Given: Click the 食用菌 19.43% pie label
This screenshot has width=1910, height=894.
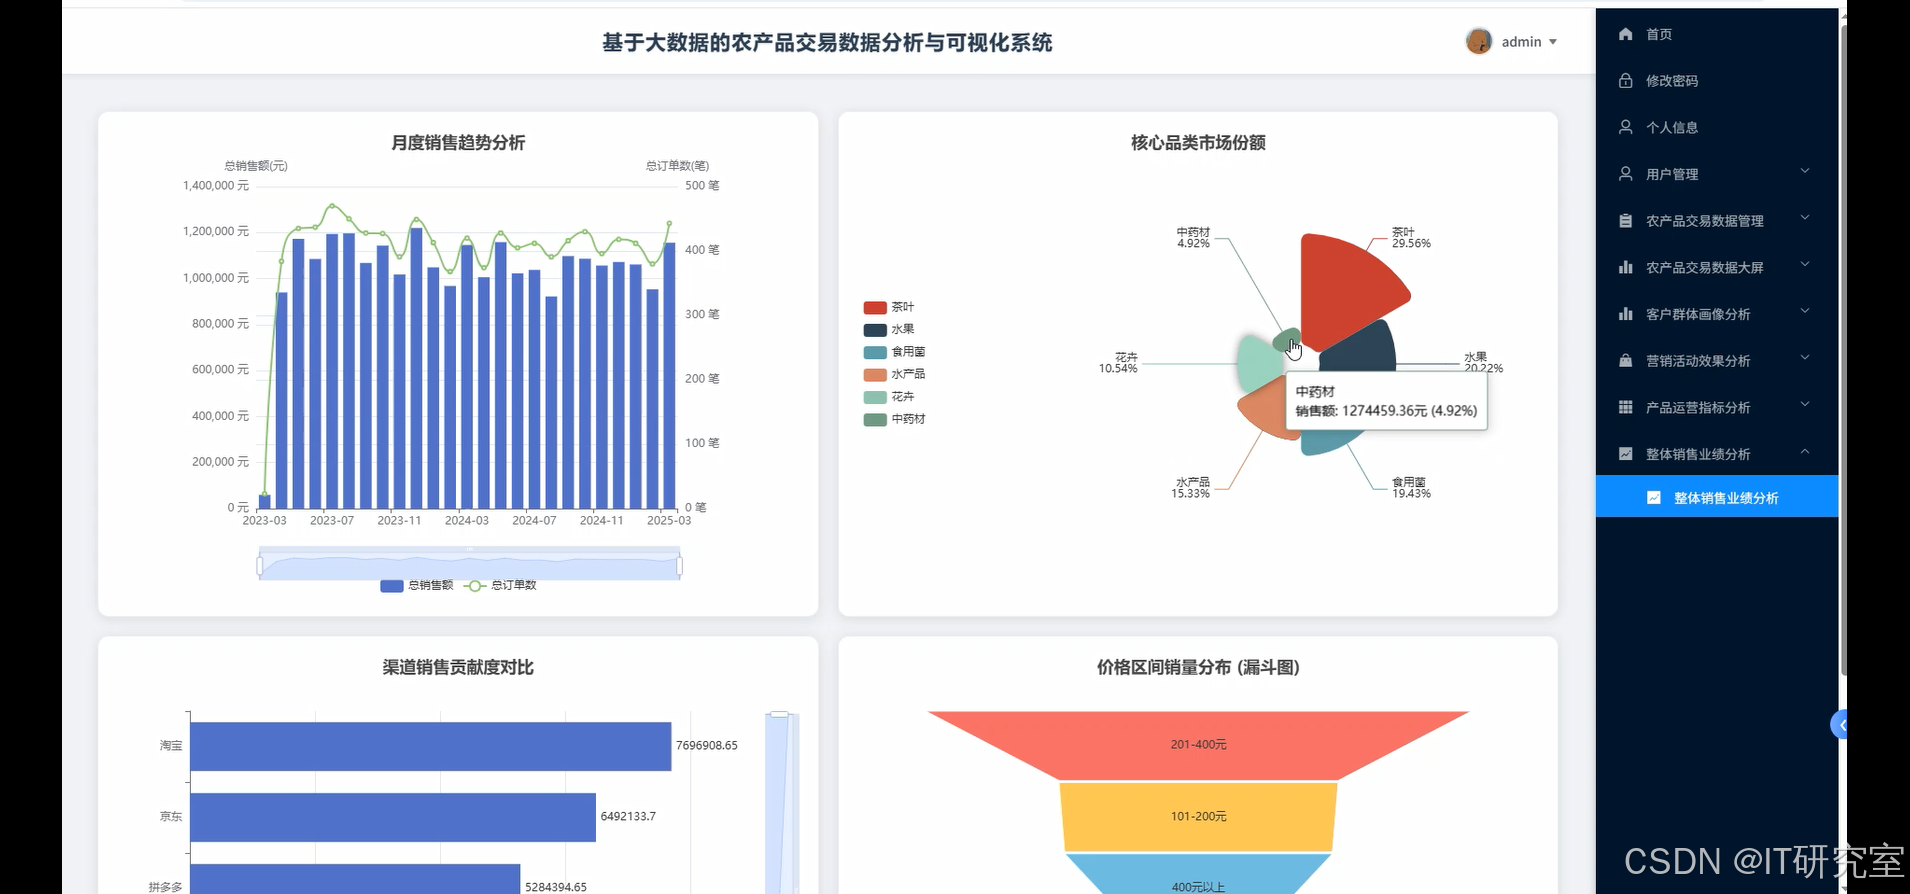Looking at the screenshot, I should pos(1411,487).
